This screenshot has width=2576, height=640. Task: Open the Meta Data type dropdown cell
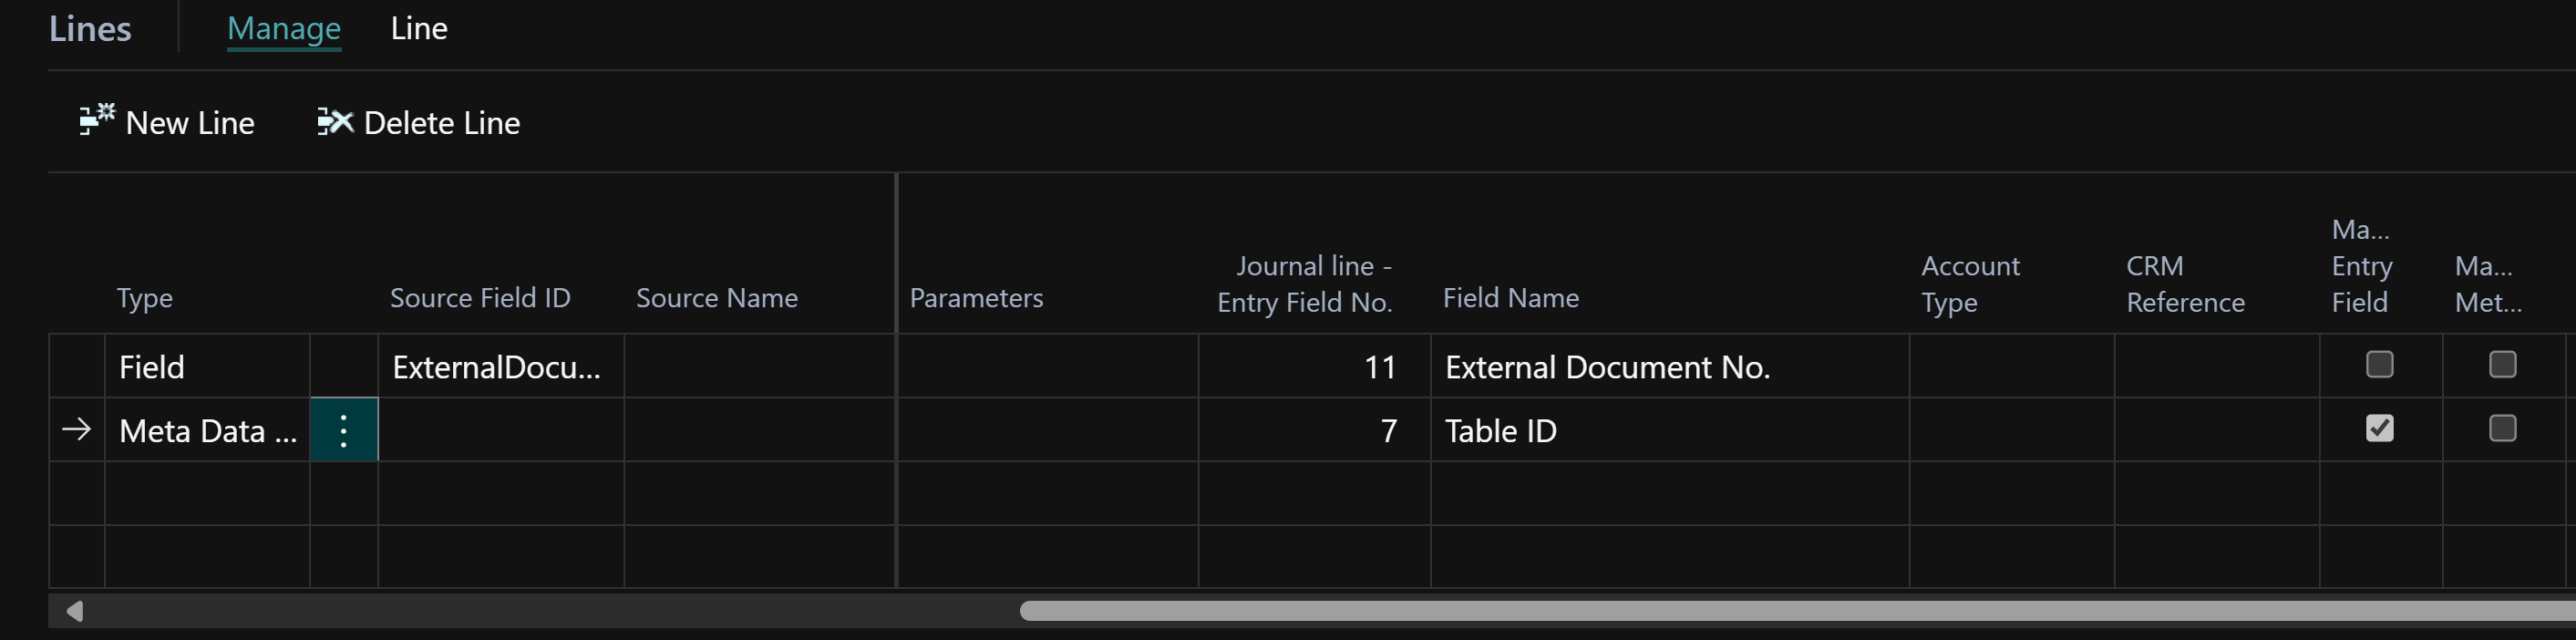[x=206, y=431]
